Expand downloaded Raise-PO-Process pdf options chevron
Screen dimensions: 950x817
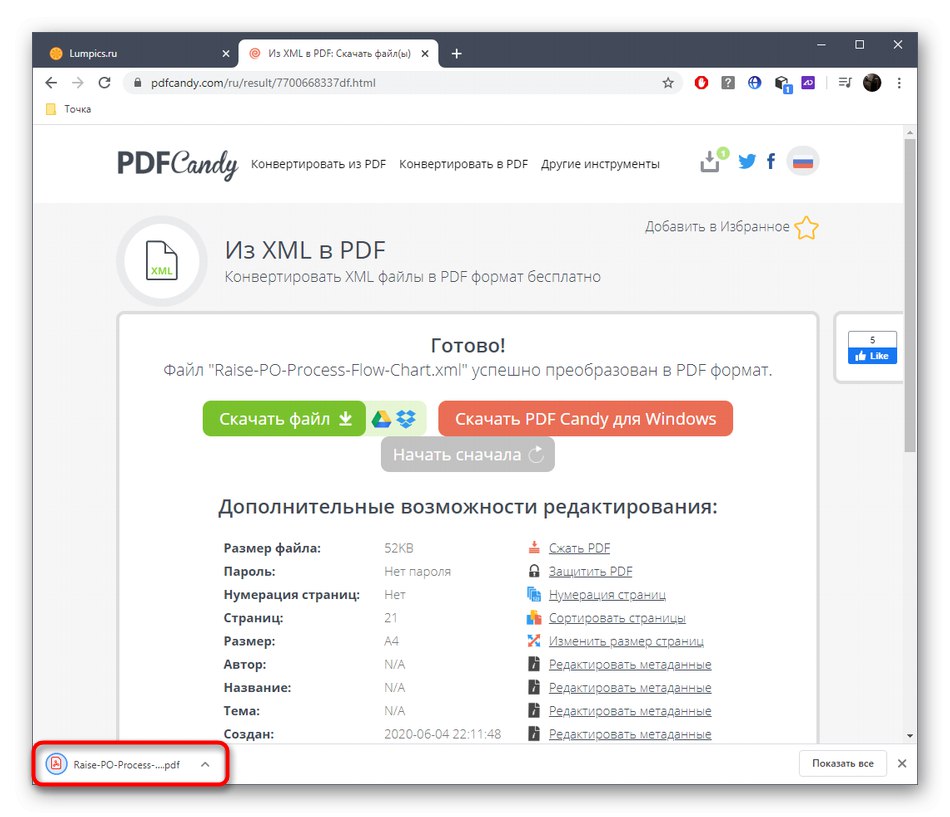point(205,764)
